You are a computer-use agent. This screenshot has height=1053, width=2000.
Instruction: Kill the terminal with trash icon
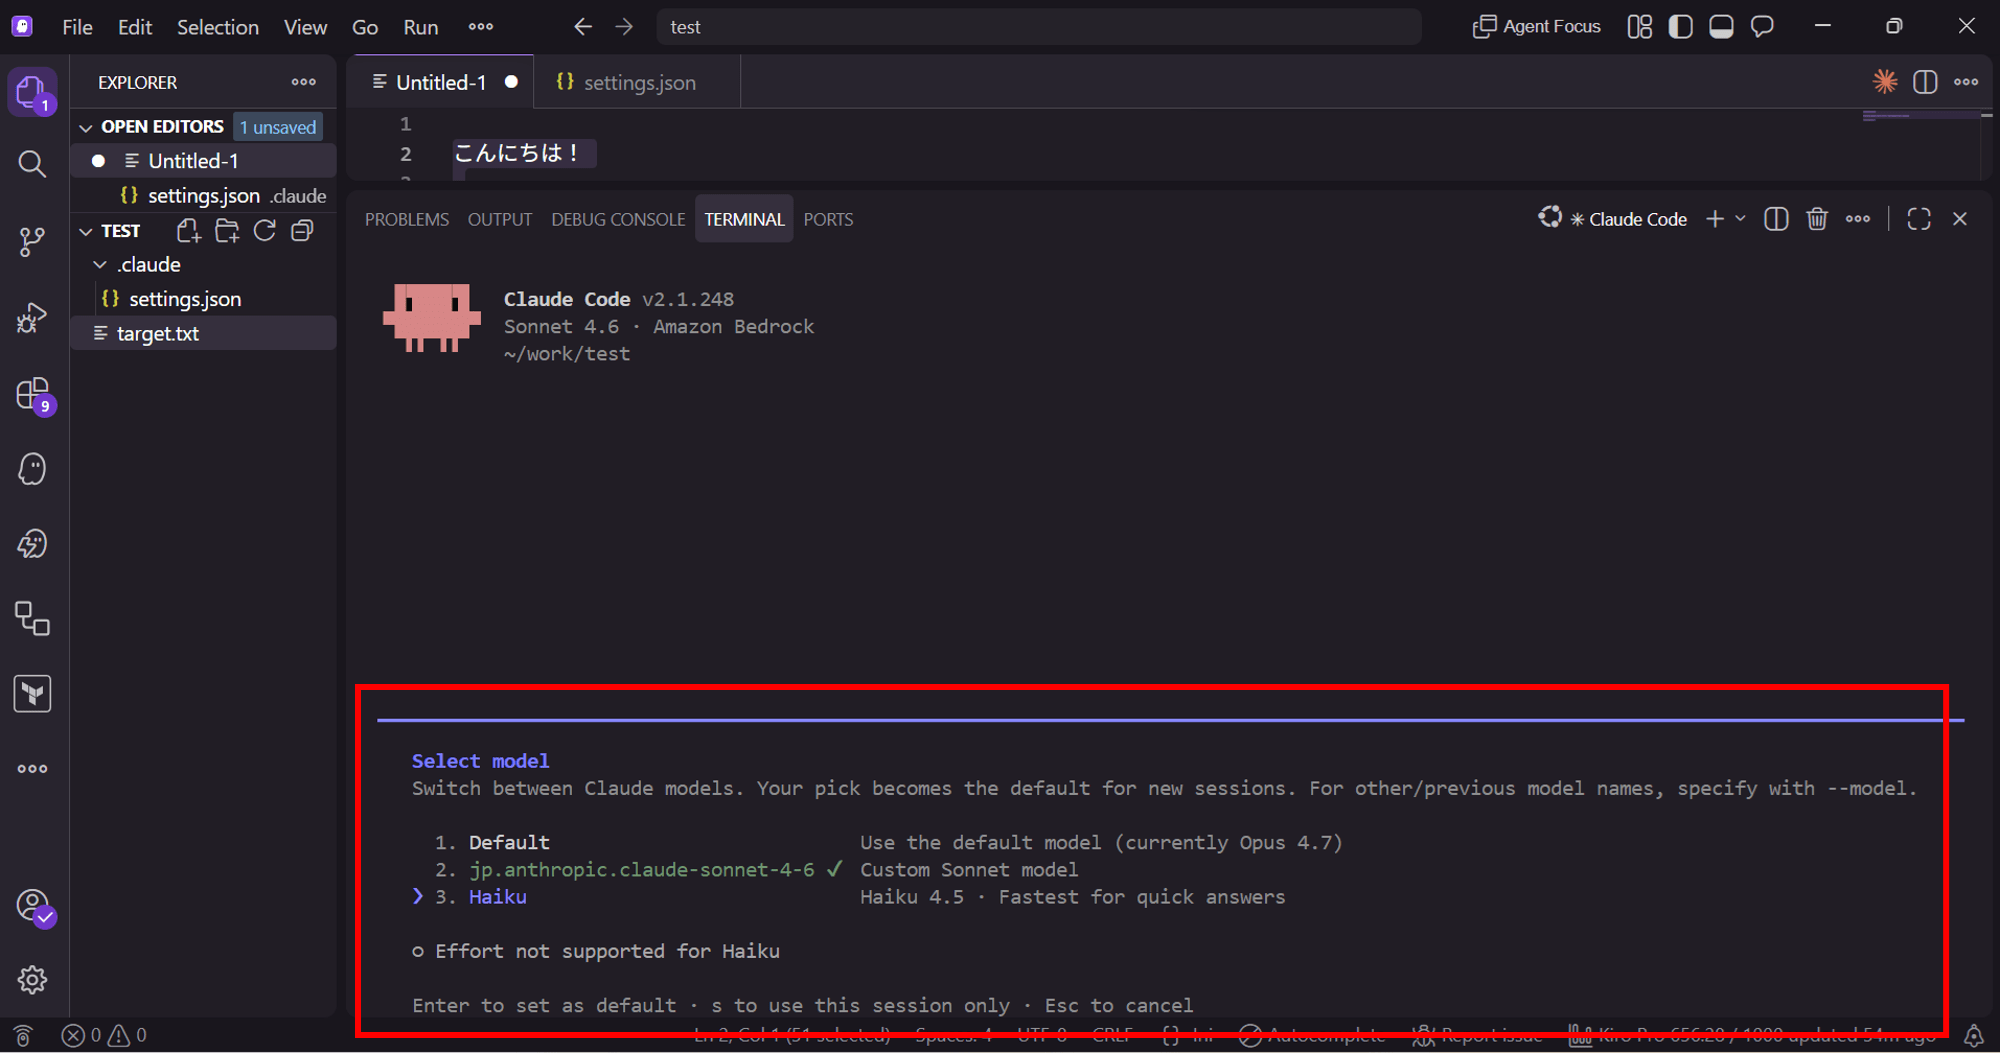pyautogui.click(x=1817, y=219)
